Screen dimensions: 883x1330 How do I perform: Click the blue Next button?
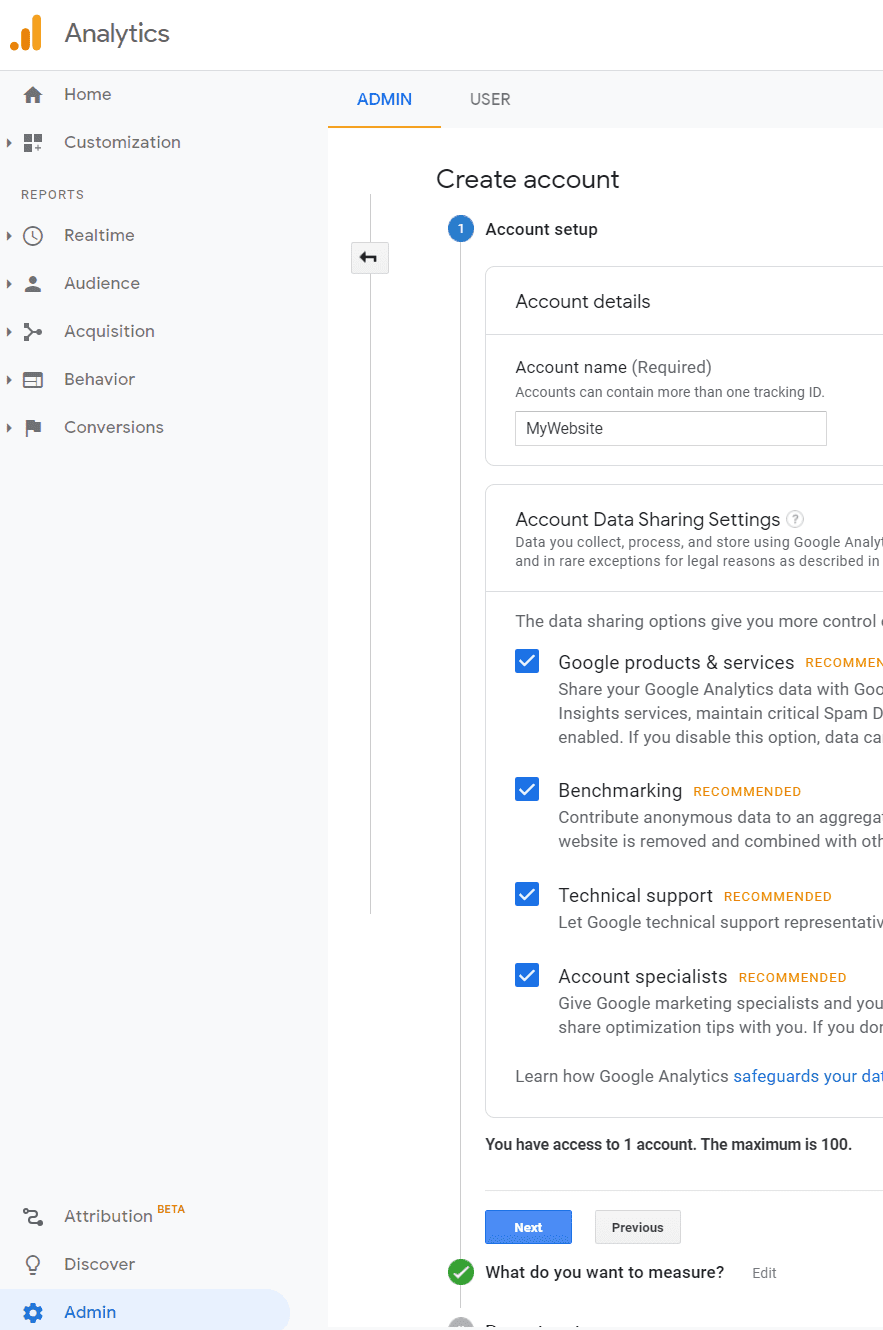(528, 1227)
